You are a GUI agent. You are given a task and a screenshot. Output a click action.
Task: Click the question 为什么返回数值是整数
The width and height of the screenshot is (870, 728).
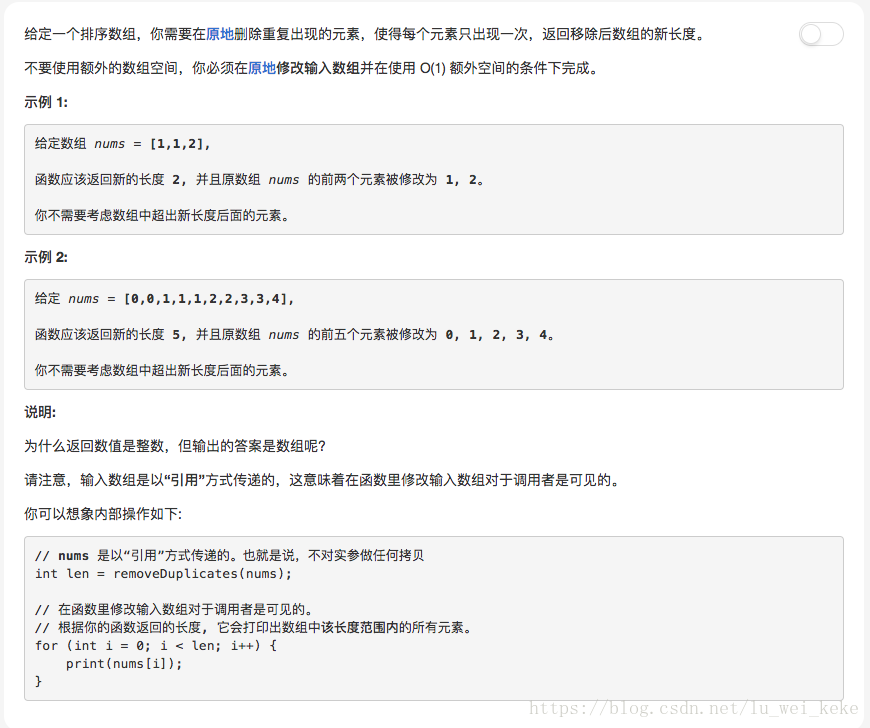click(x=175, y=446)
